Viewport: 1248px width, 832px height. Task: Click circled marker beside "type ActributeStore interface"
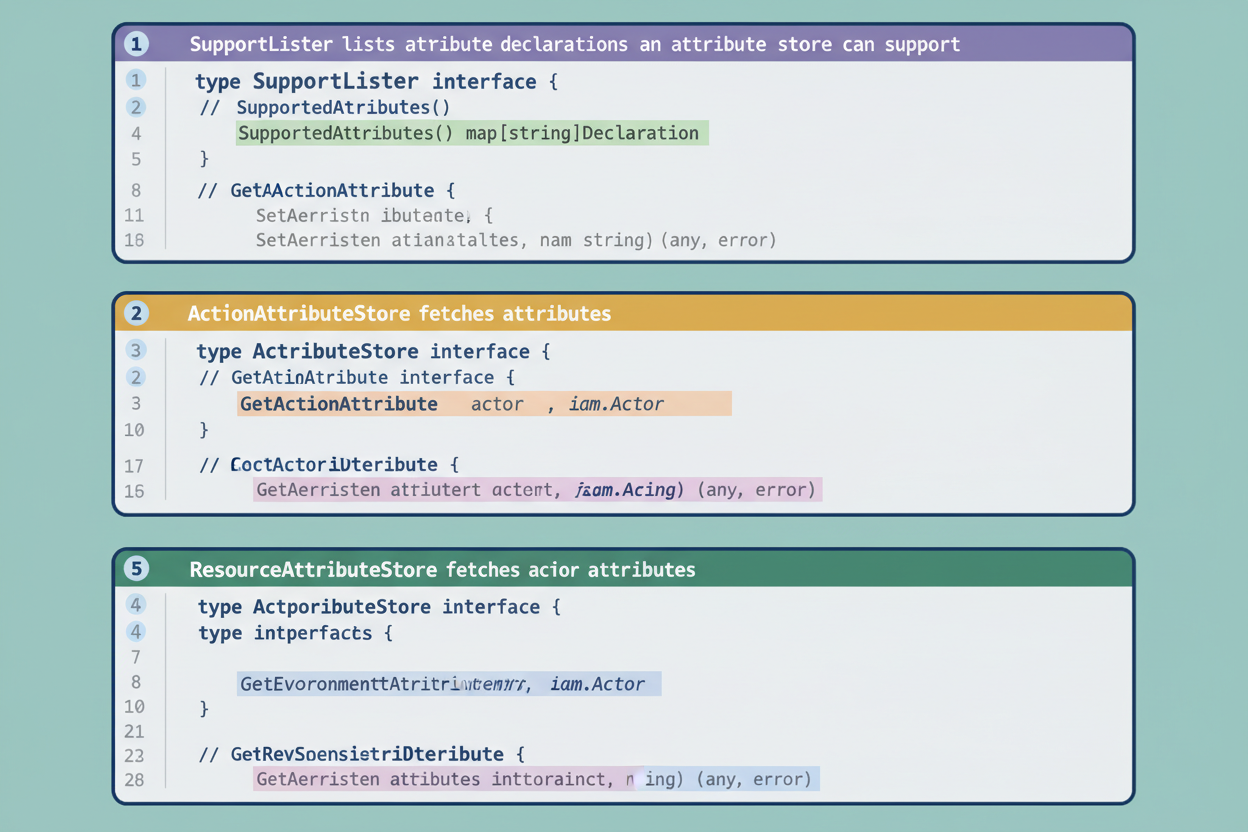[136, 351]
